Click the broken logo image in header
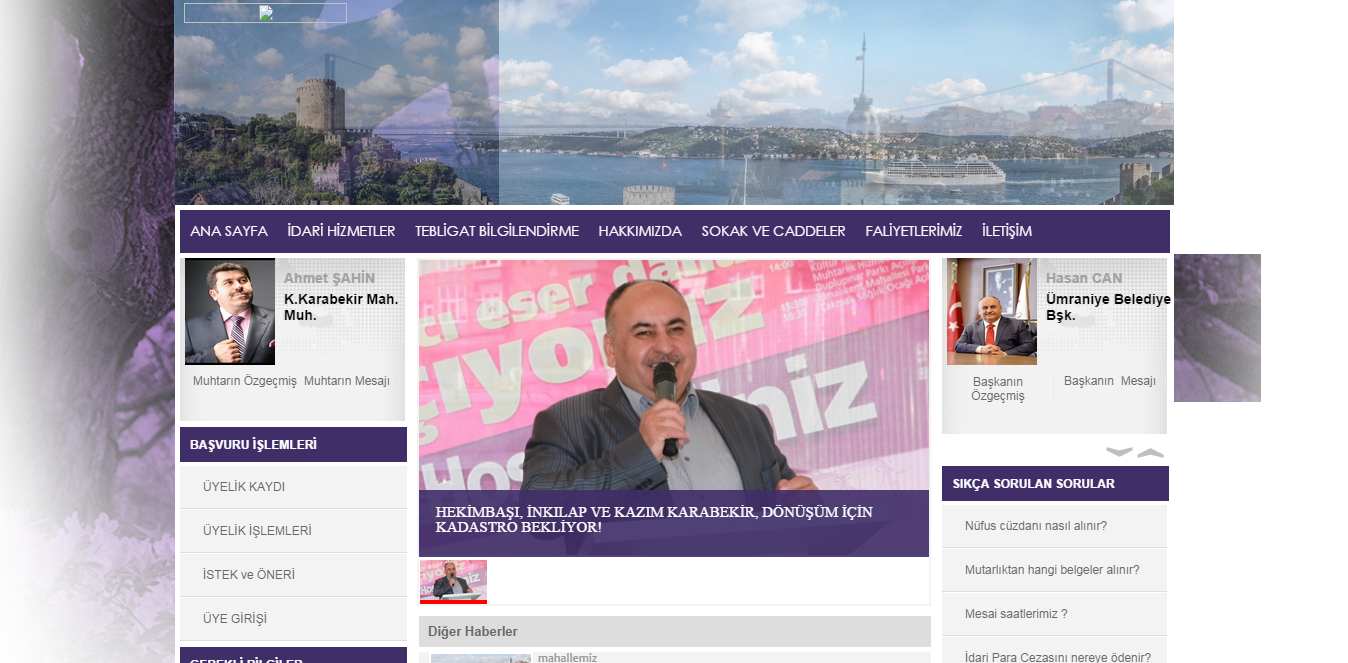1348x663 pixels. tap(265, 13)
